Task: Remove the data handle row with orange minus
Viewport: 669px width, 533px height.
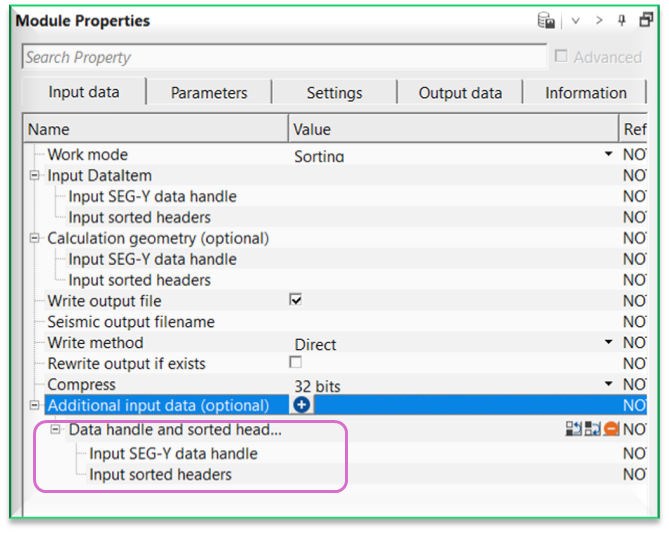Action: tap(611, 429)
